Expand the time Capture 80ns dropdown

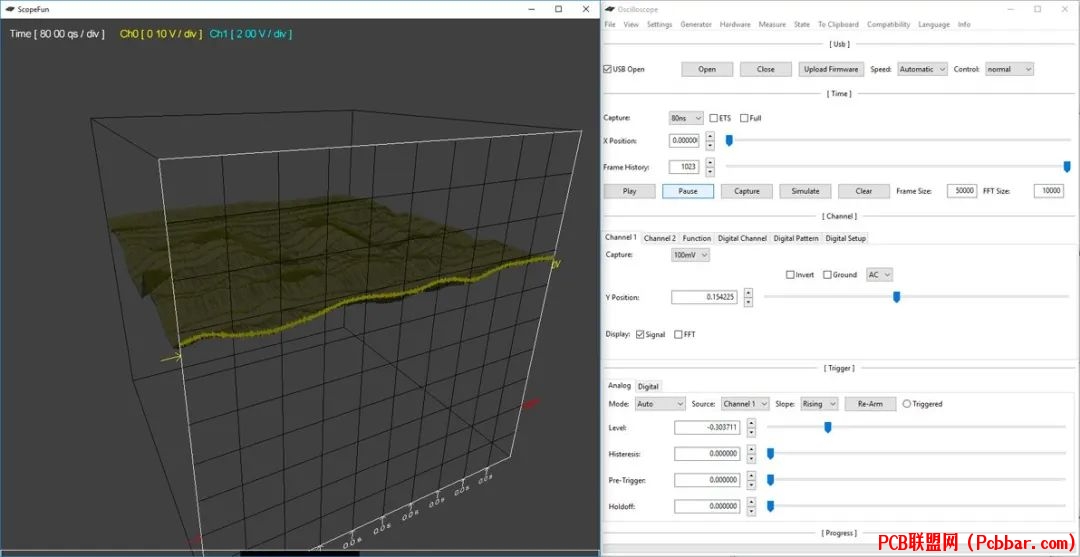pyautogui.click(x=686, y=118)
